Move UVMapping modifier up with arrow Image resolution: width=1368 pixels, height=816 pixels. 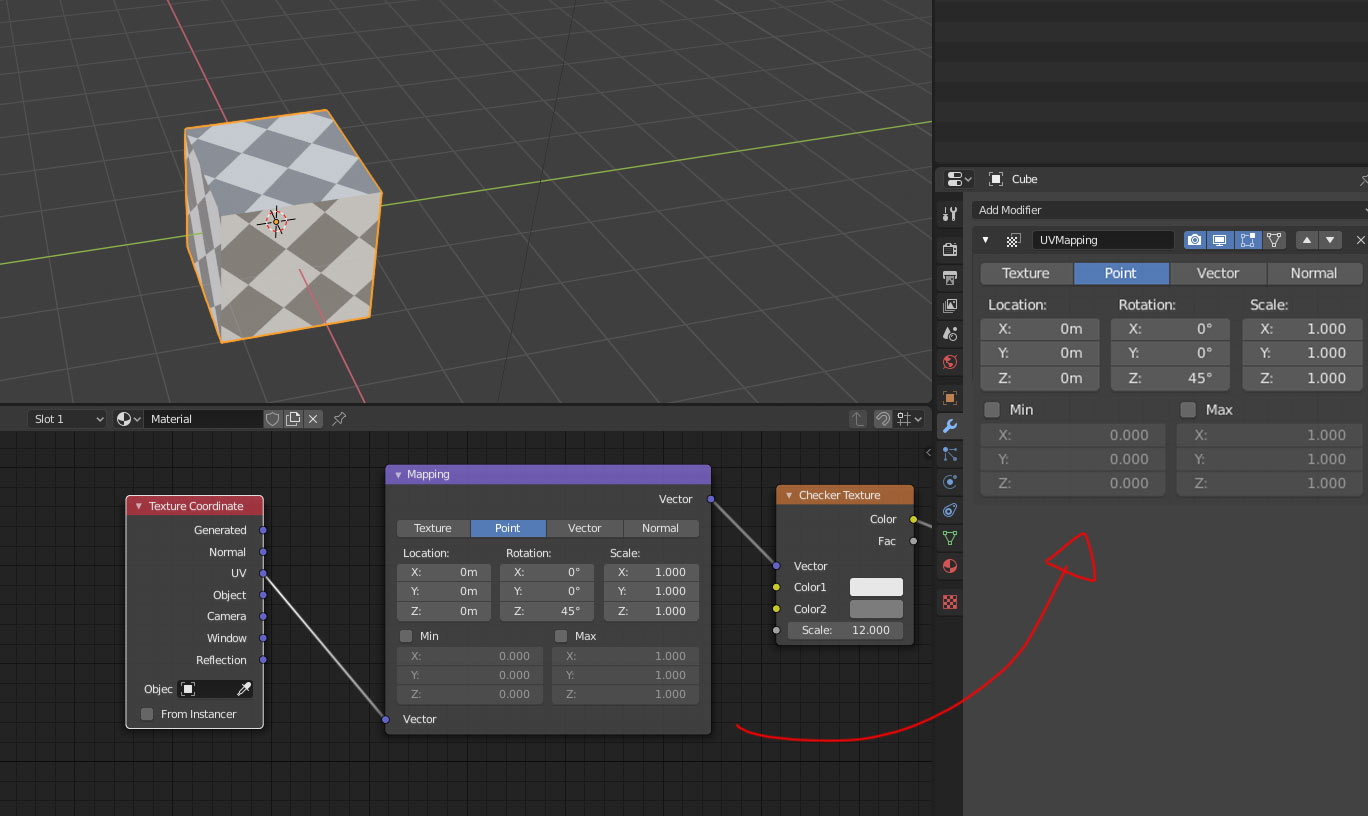tap(1306, 240)
